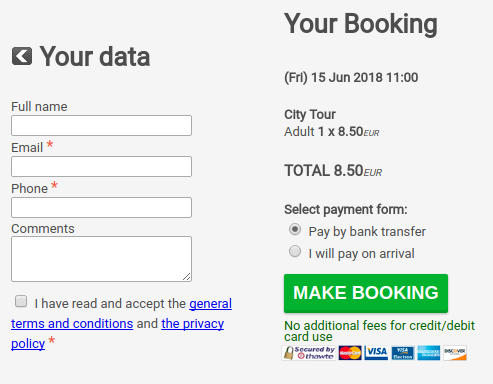This screenshot has width=493, height=384.
Task: Click the TOTAL 8.50 EUR amount
Action: tap(333, 171)
